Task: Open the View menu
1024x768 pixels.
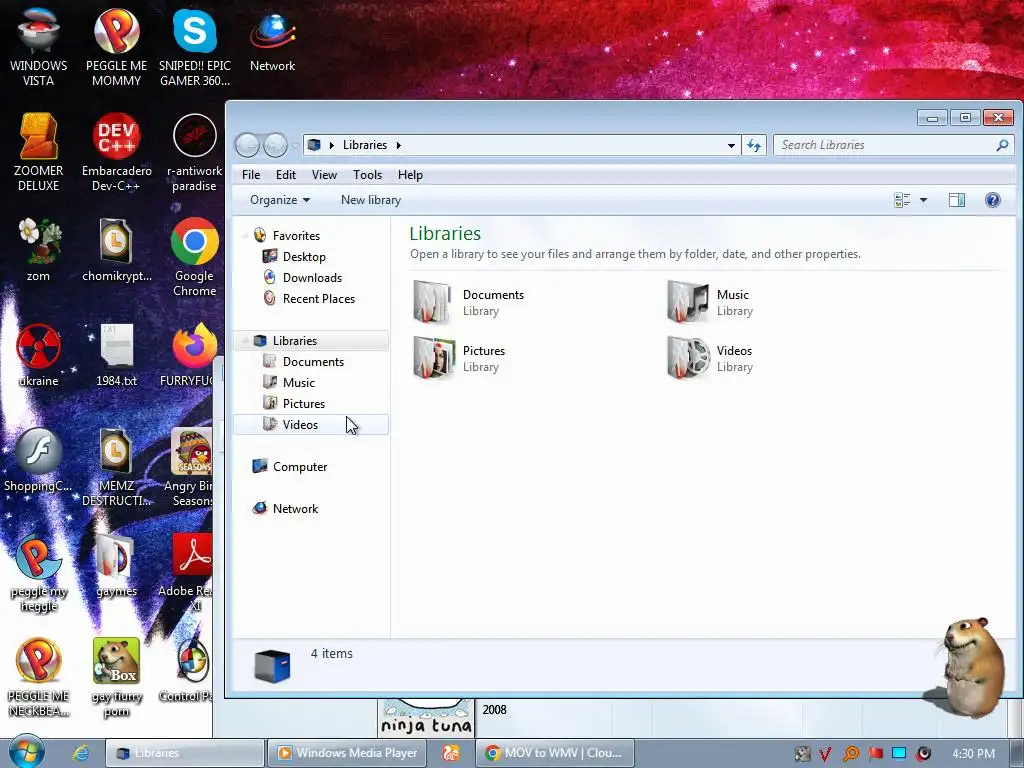Action: pos(324,175)
